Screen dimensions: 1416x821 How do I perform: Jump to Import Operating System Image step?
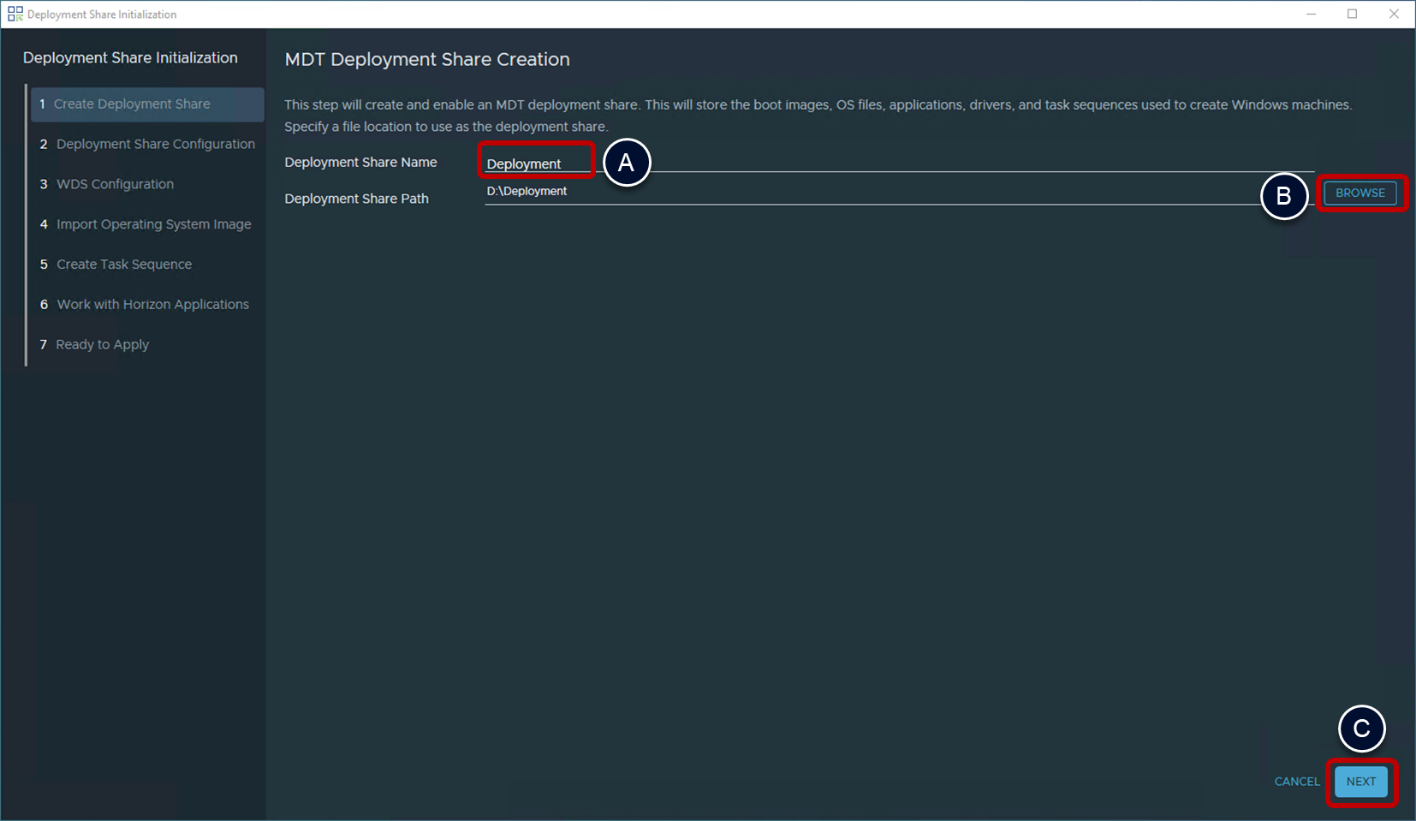[x=153, y=224]
